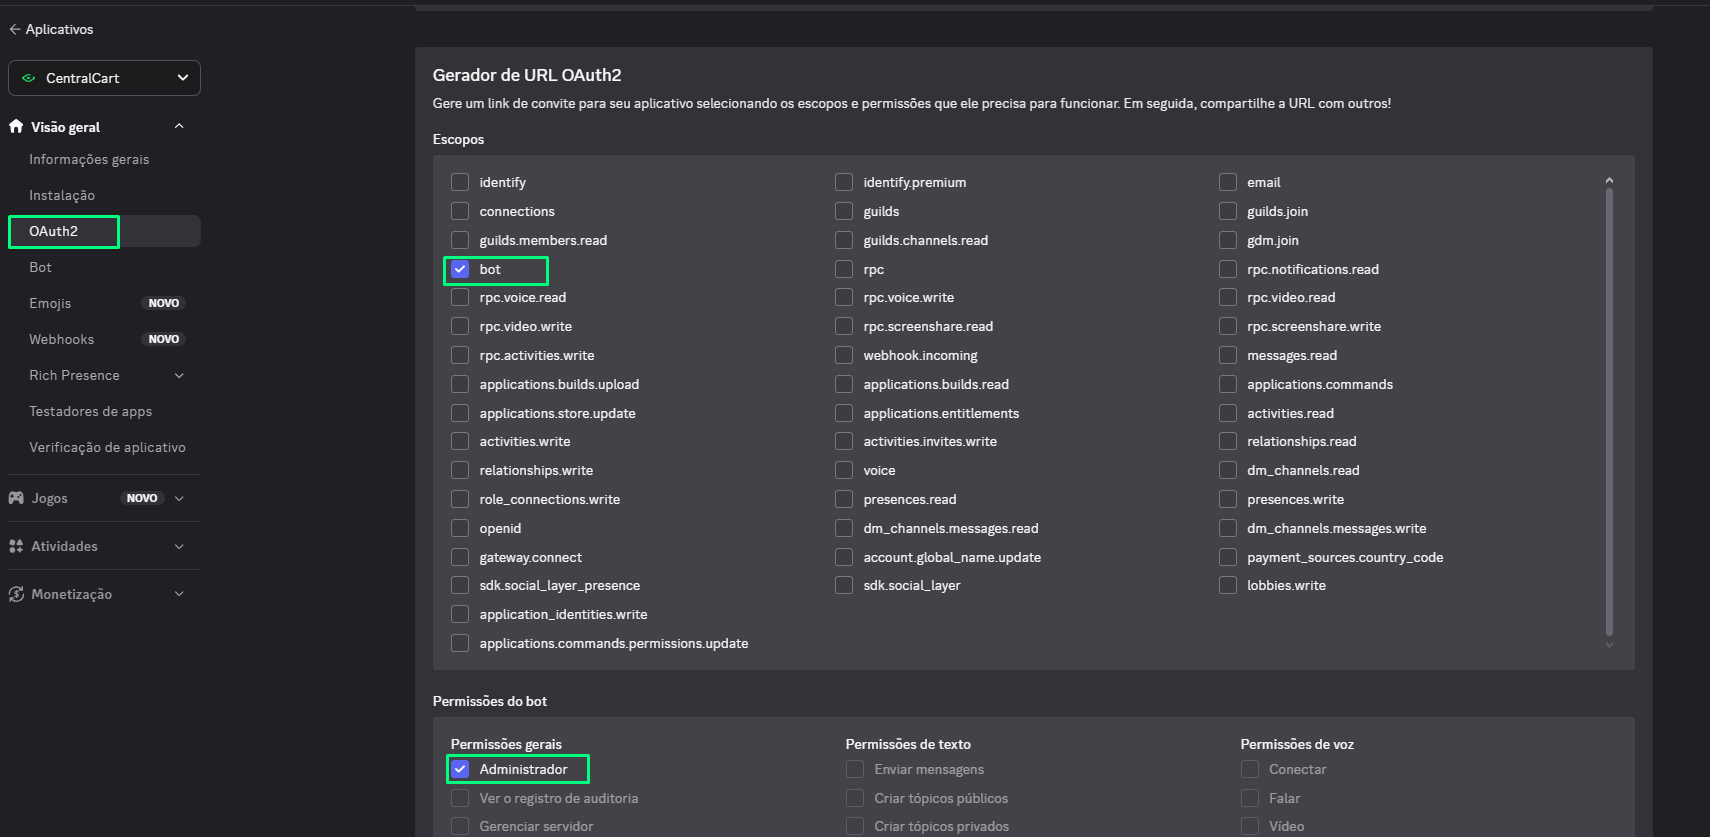
Task: Enable the openid scope
Action: [x=460, y=528]
